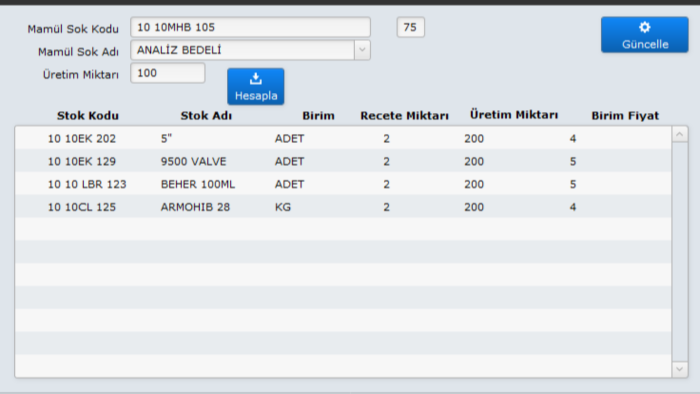700x394 pixels.
Task: Click unit price 5 in BEHER 100ML row
Action: pos(573,184)
